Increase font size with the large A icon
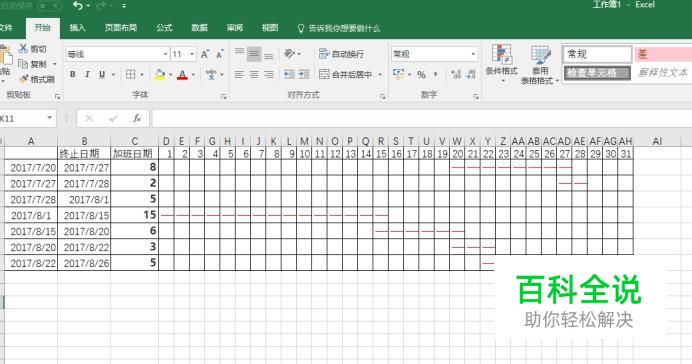692x364 pixels. 205,54
